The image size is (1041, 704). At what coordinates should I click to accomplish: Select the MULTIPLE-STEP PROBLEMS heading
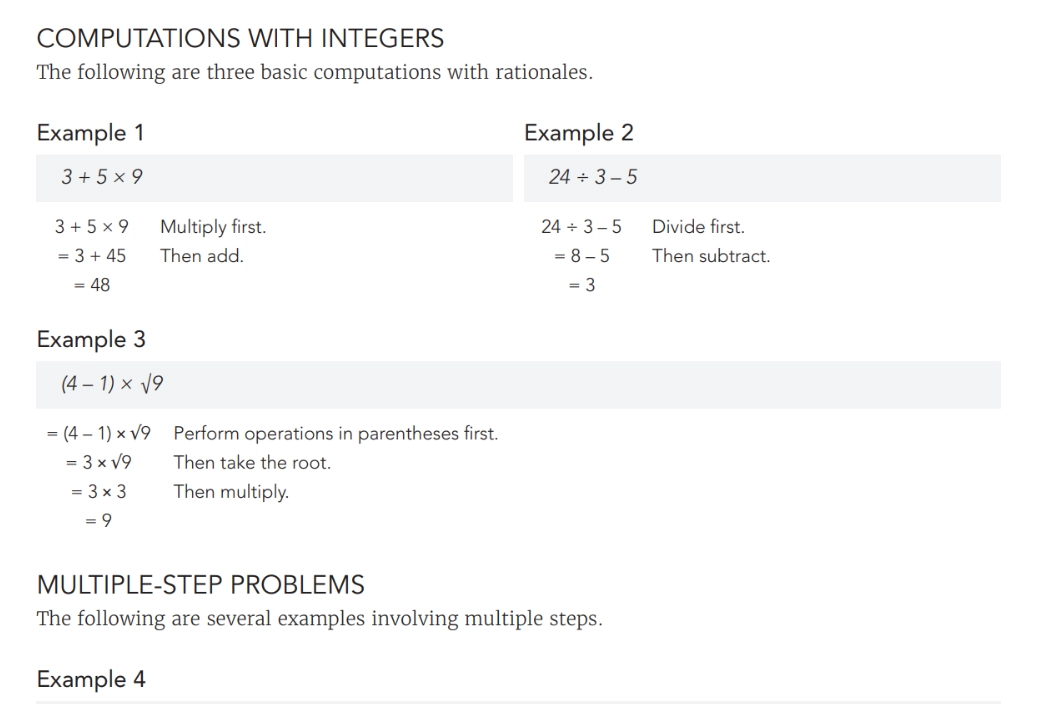click(x=200, y=584)
